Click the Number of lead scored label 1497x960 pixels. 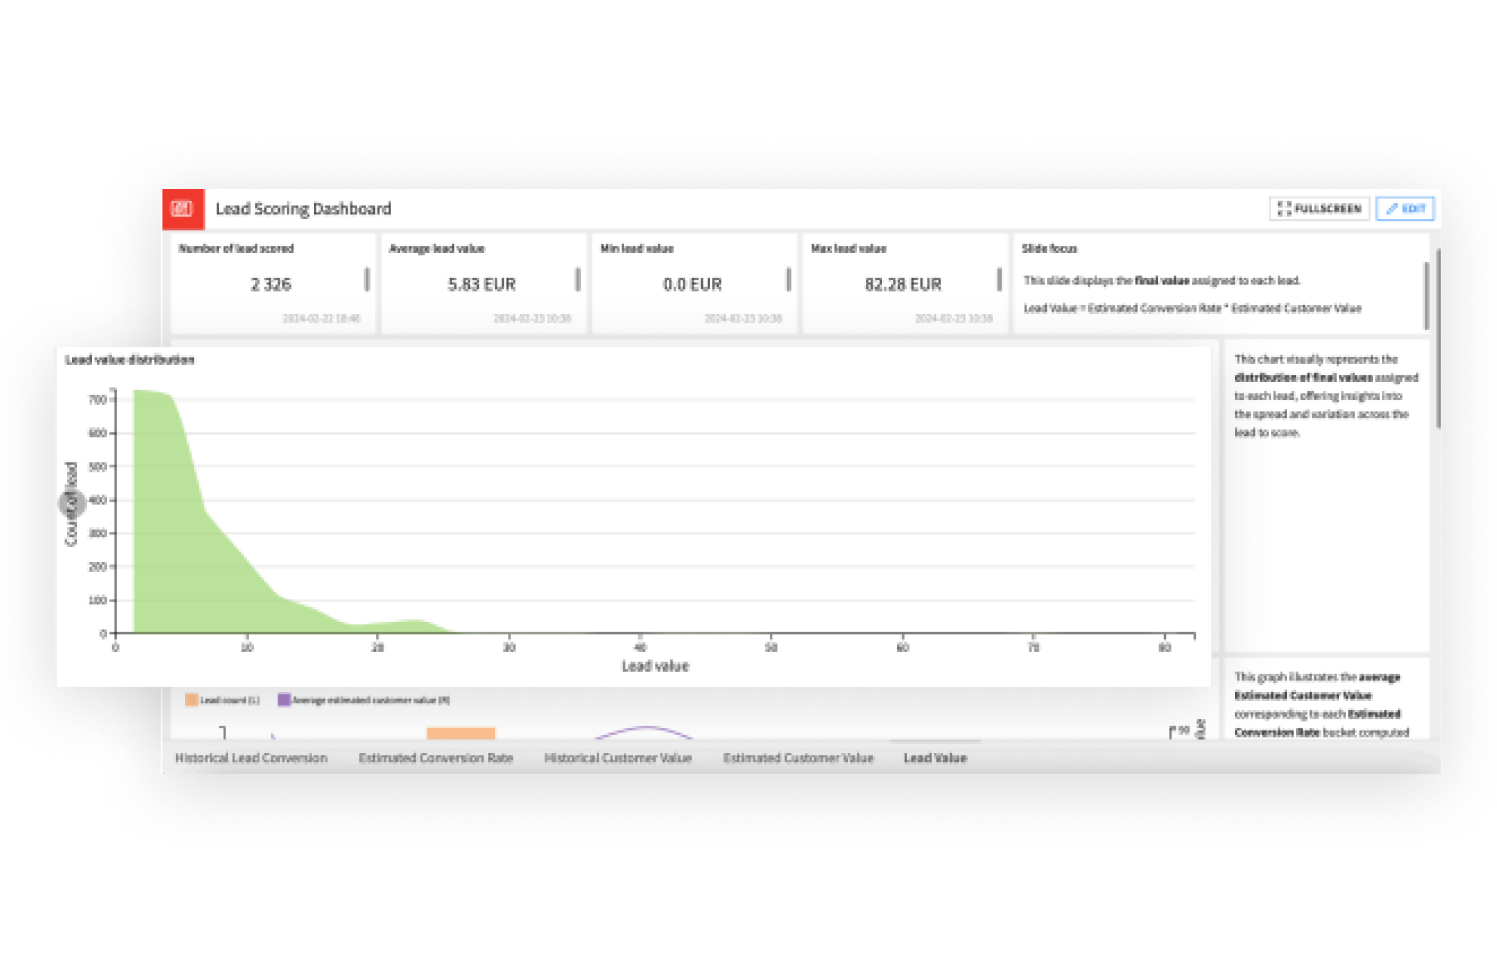coord(236,248)
